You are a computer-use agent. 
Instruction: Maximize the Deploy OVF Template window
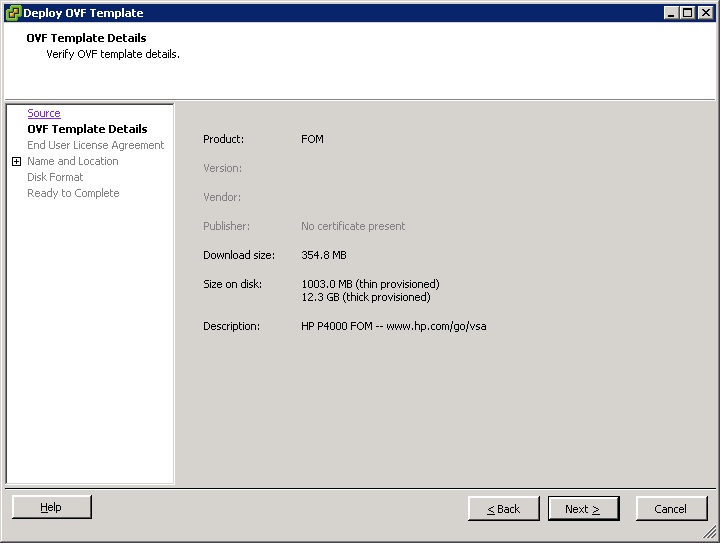click(x=688, y=13)
